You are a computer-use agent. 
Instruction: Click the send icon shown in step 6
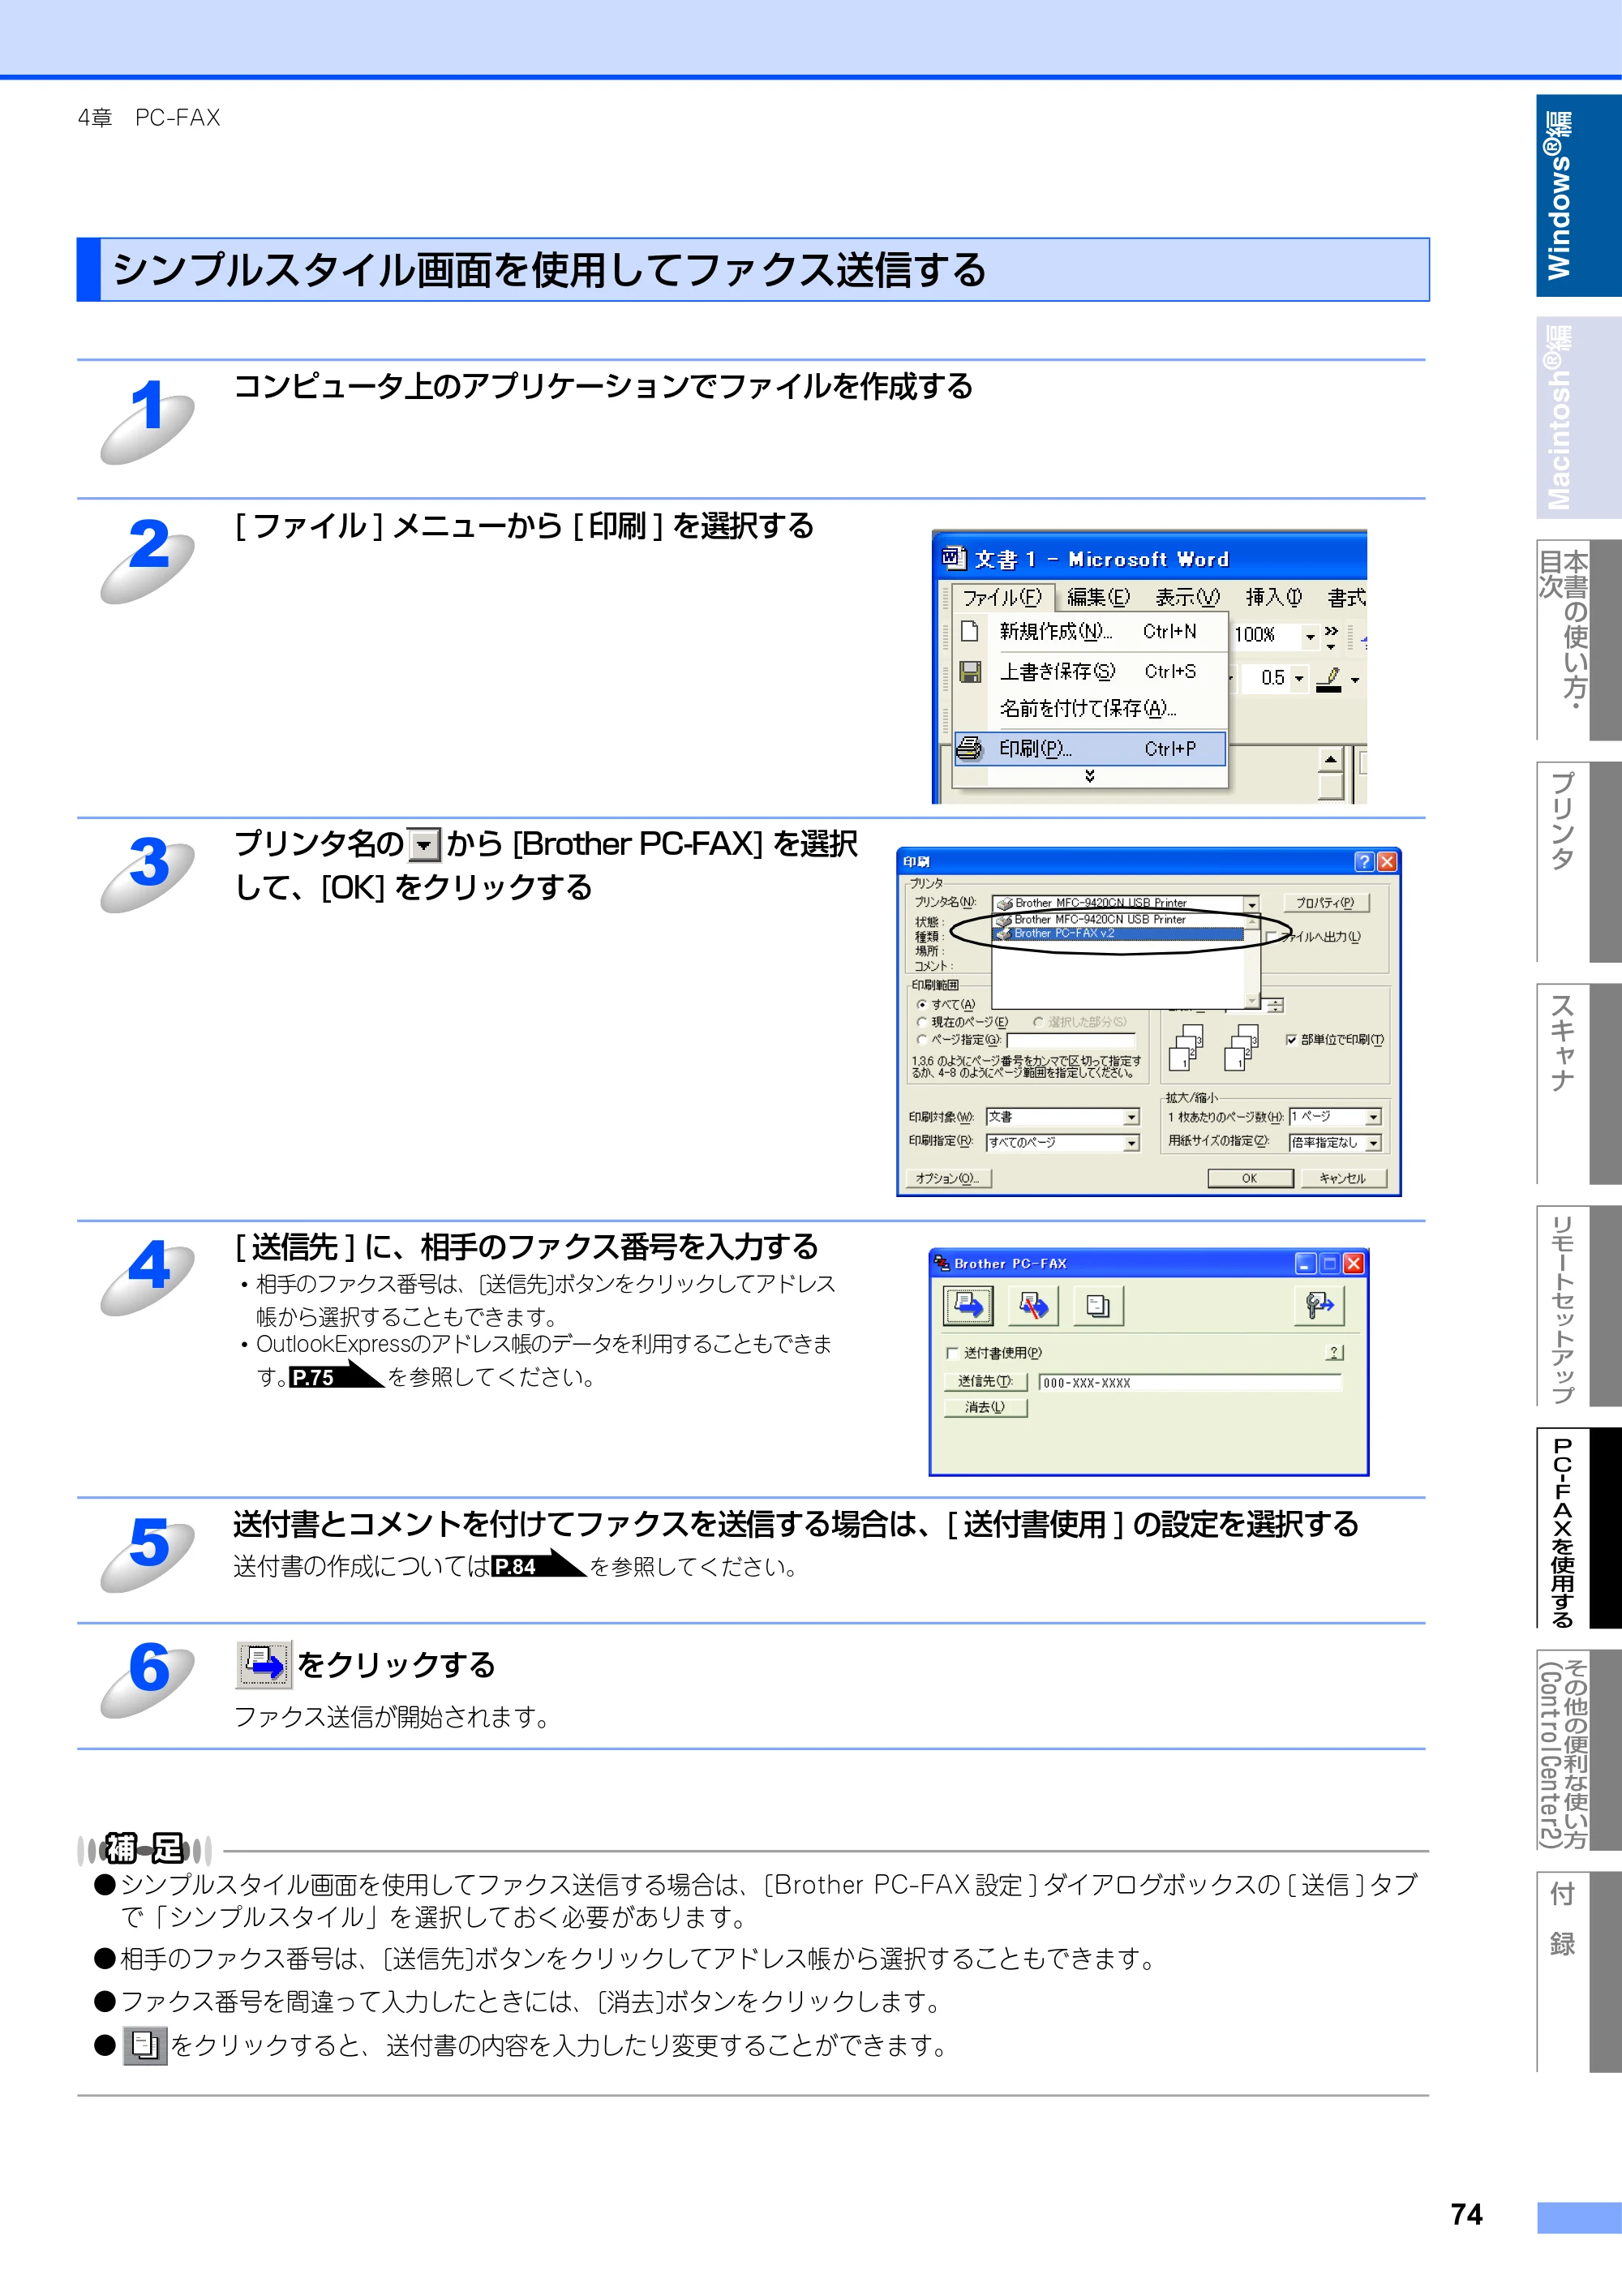pos(265,1665)
